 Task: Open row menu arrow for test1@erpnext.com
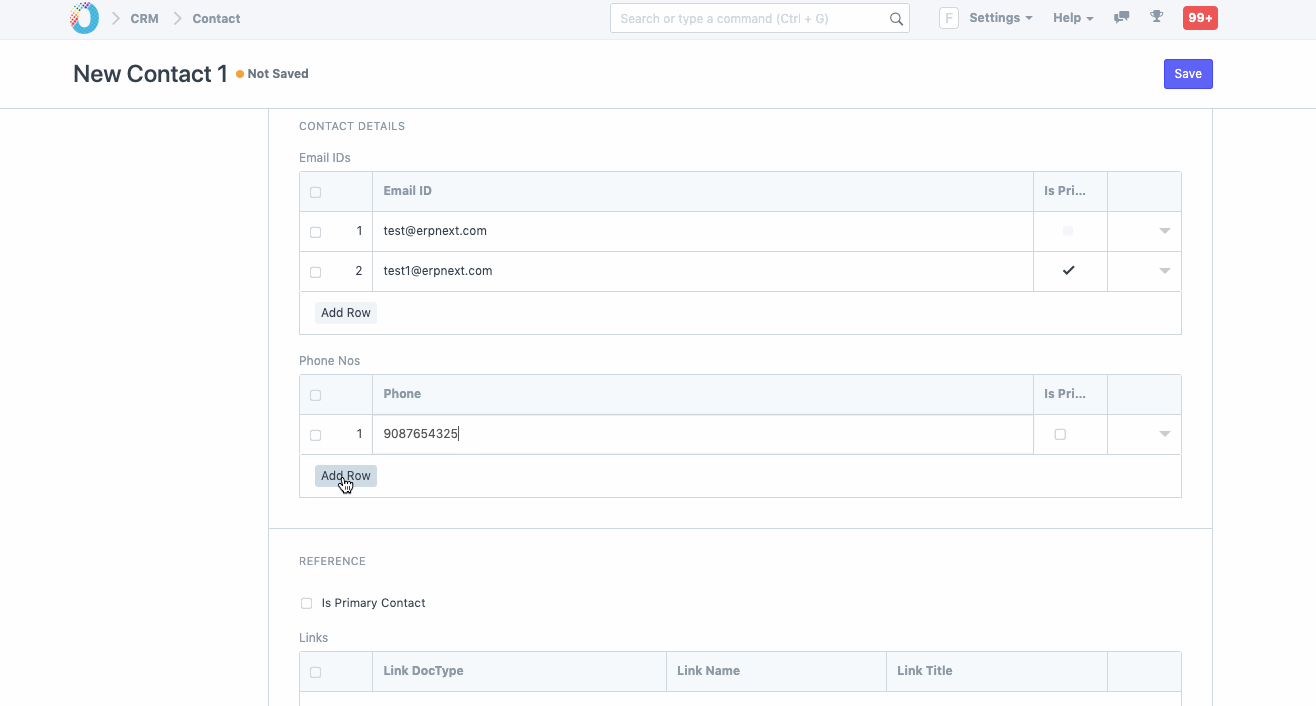click(x=1164, y=271)
